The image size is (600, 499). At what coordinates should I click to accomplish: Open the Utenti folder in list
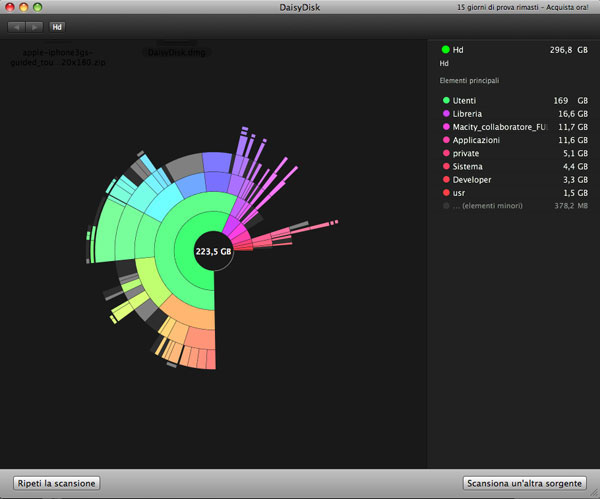point(466,101)
